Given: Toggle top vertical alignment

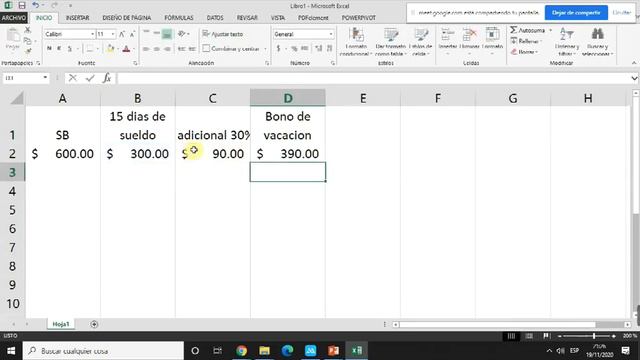Looking at the screenshot, I should point(146,34).
